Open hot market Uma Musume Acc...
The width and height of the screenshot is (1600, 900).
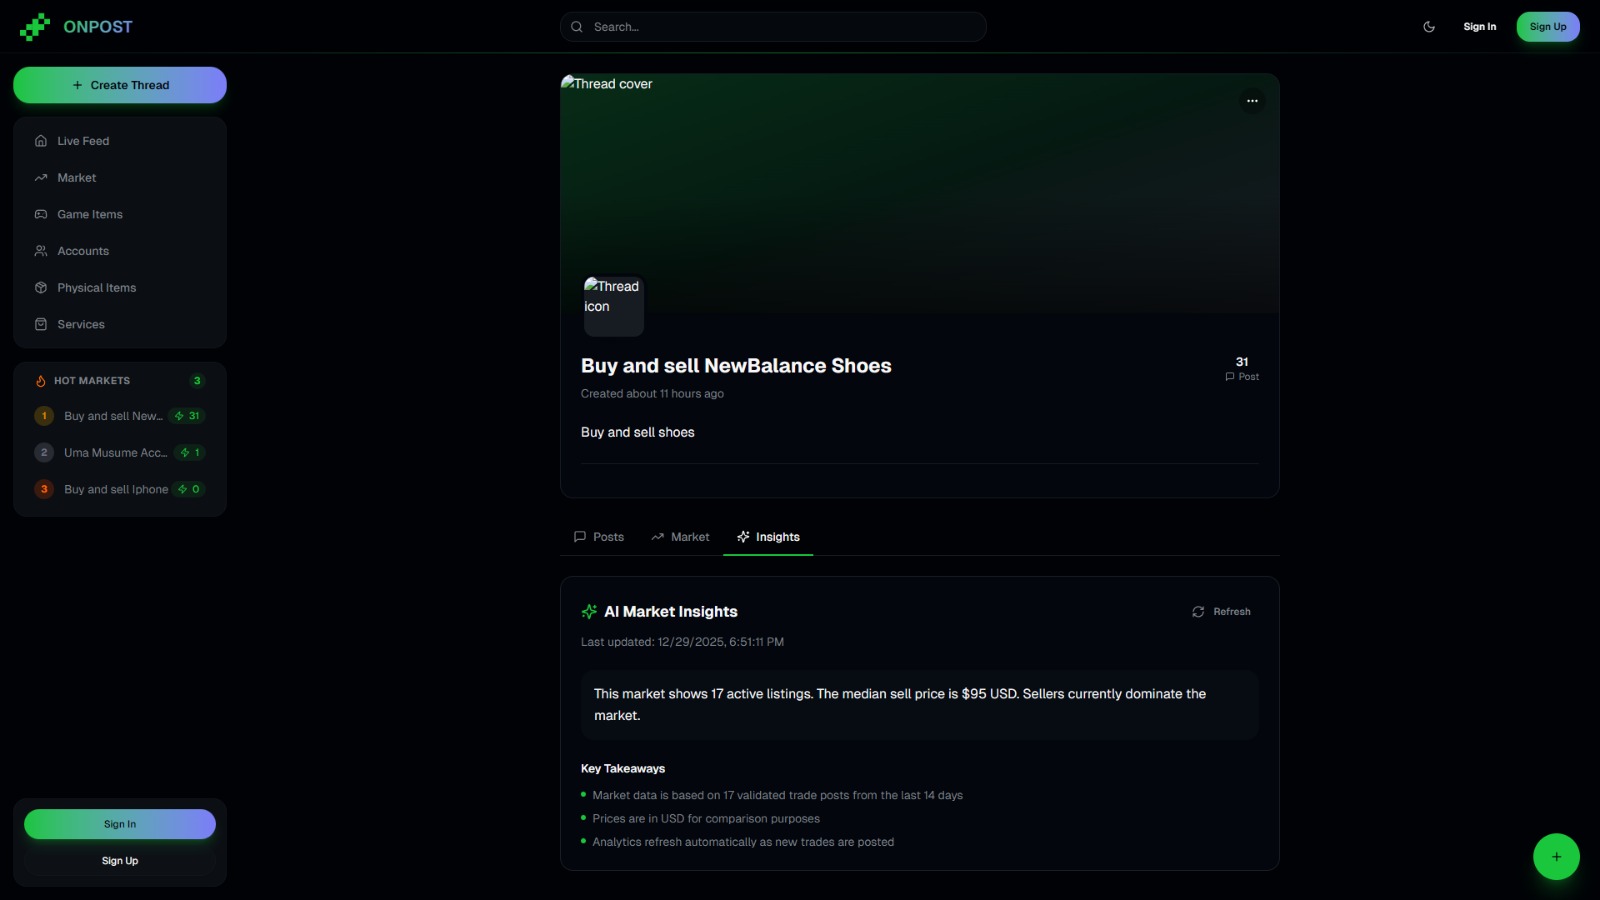120,453
